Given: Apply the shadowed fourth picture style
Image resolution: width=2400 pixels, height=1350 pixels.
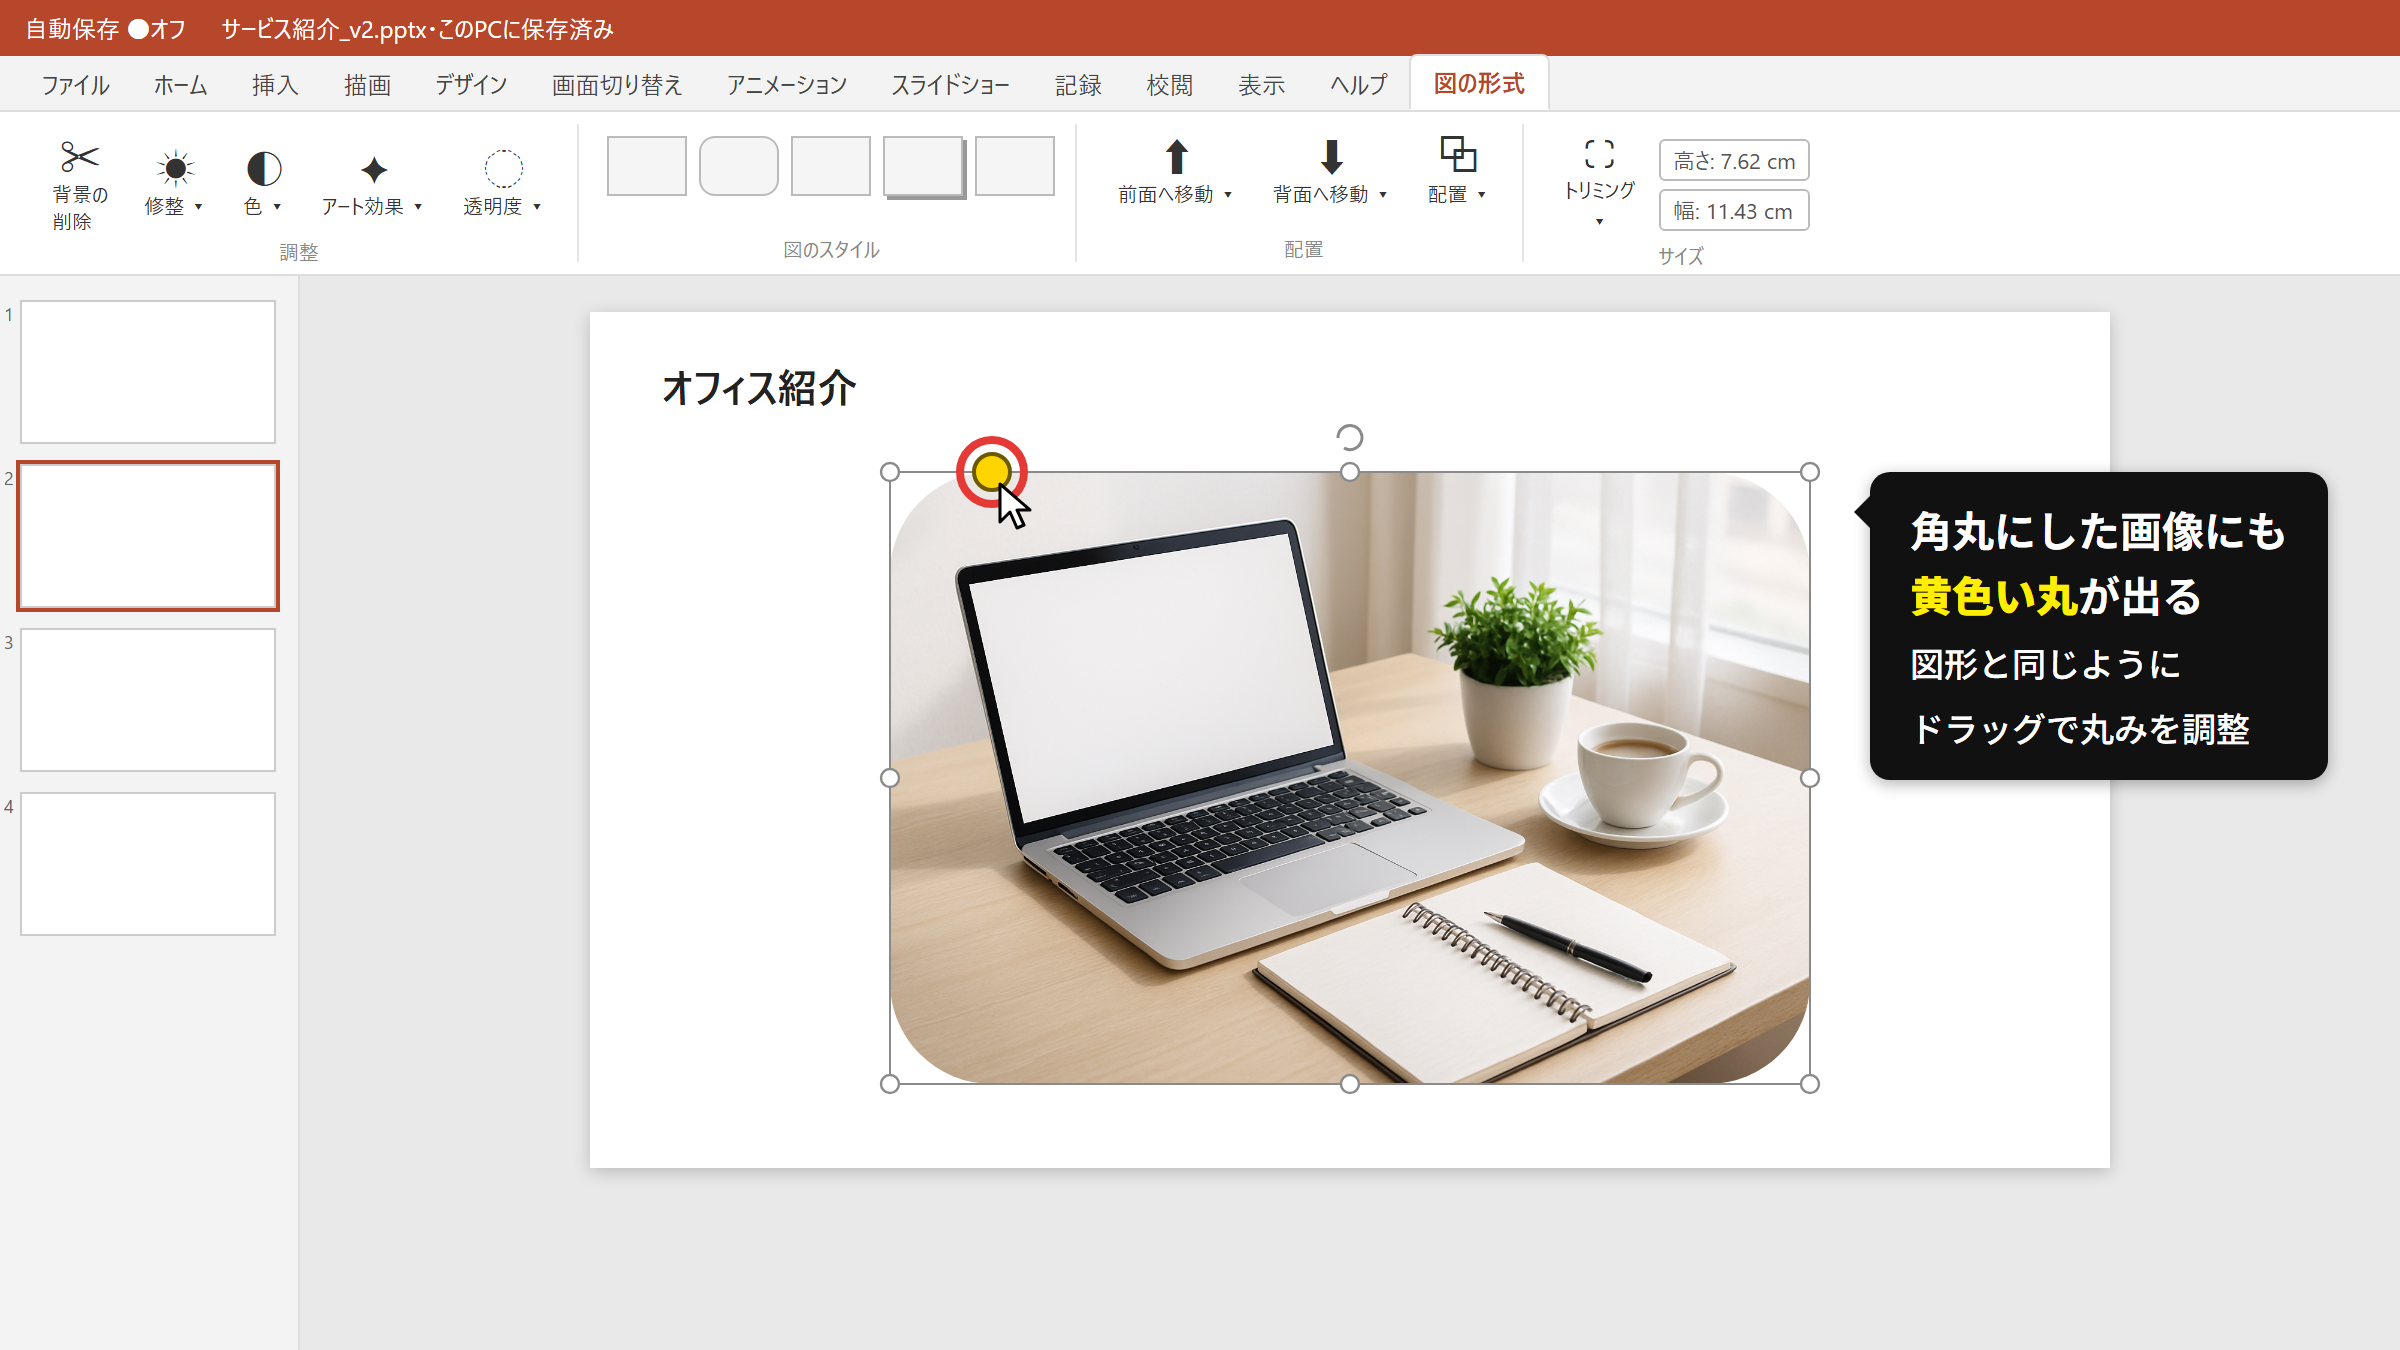Looking at the screenshot, I should click(924, 167).
